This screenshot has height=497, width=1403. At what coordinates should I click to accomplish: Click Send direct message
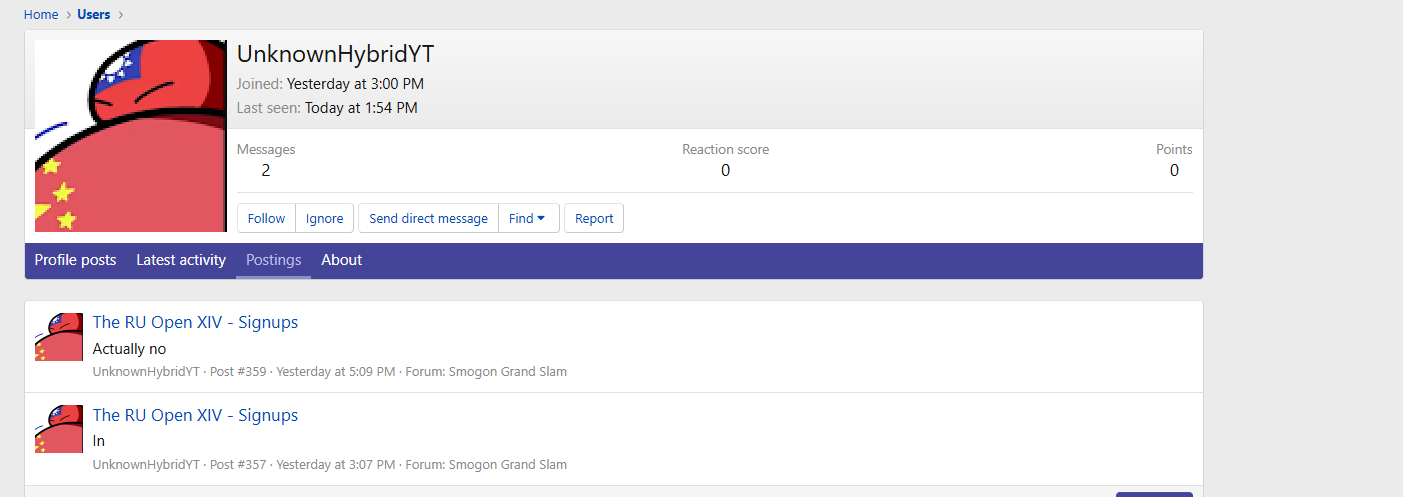428,218
